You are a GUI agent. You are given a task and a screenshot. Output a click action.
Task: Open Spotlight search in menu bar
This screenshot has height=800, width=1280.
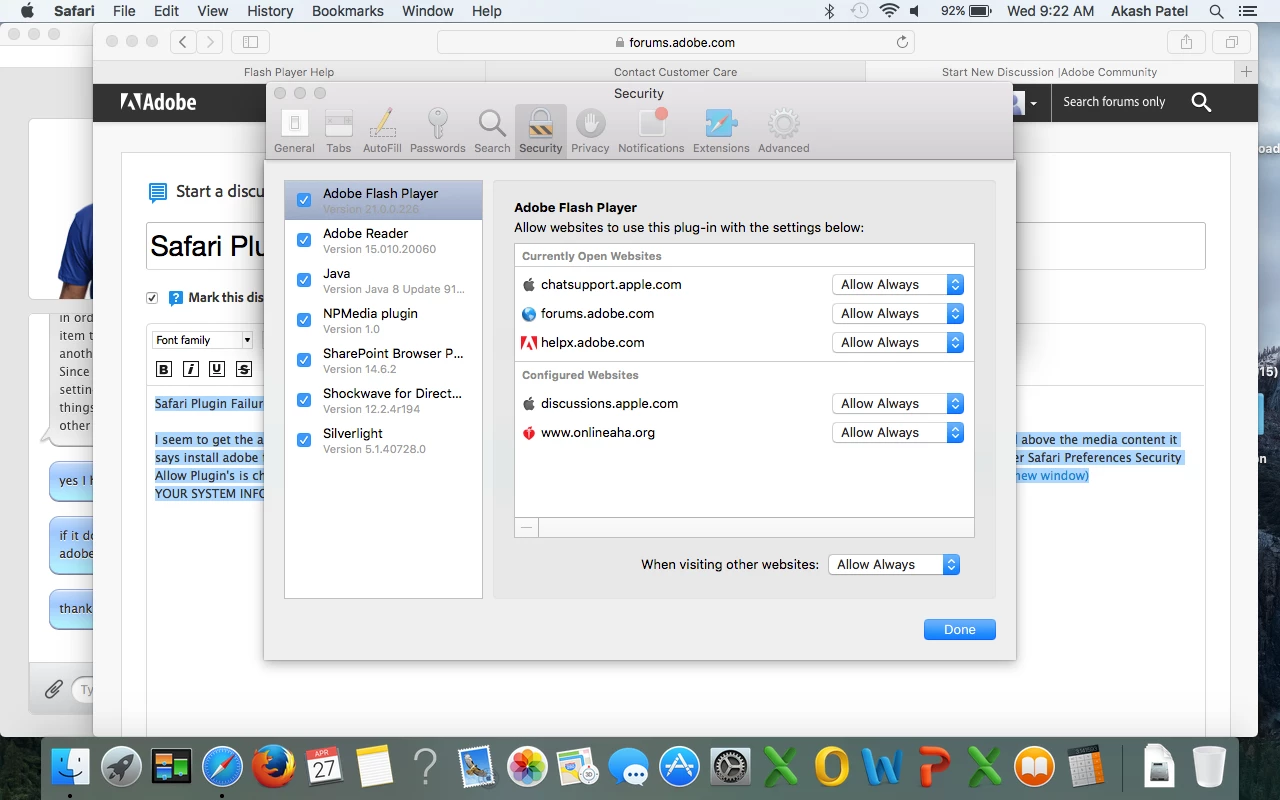(1216, 11)
